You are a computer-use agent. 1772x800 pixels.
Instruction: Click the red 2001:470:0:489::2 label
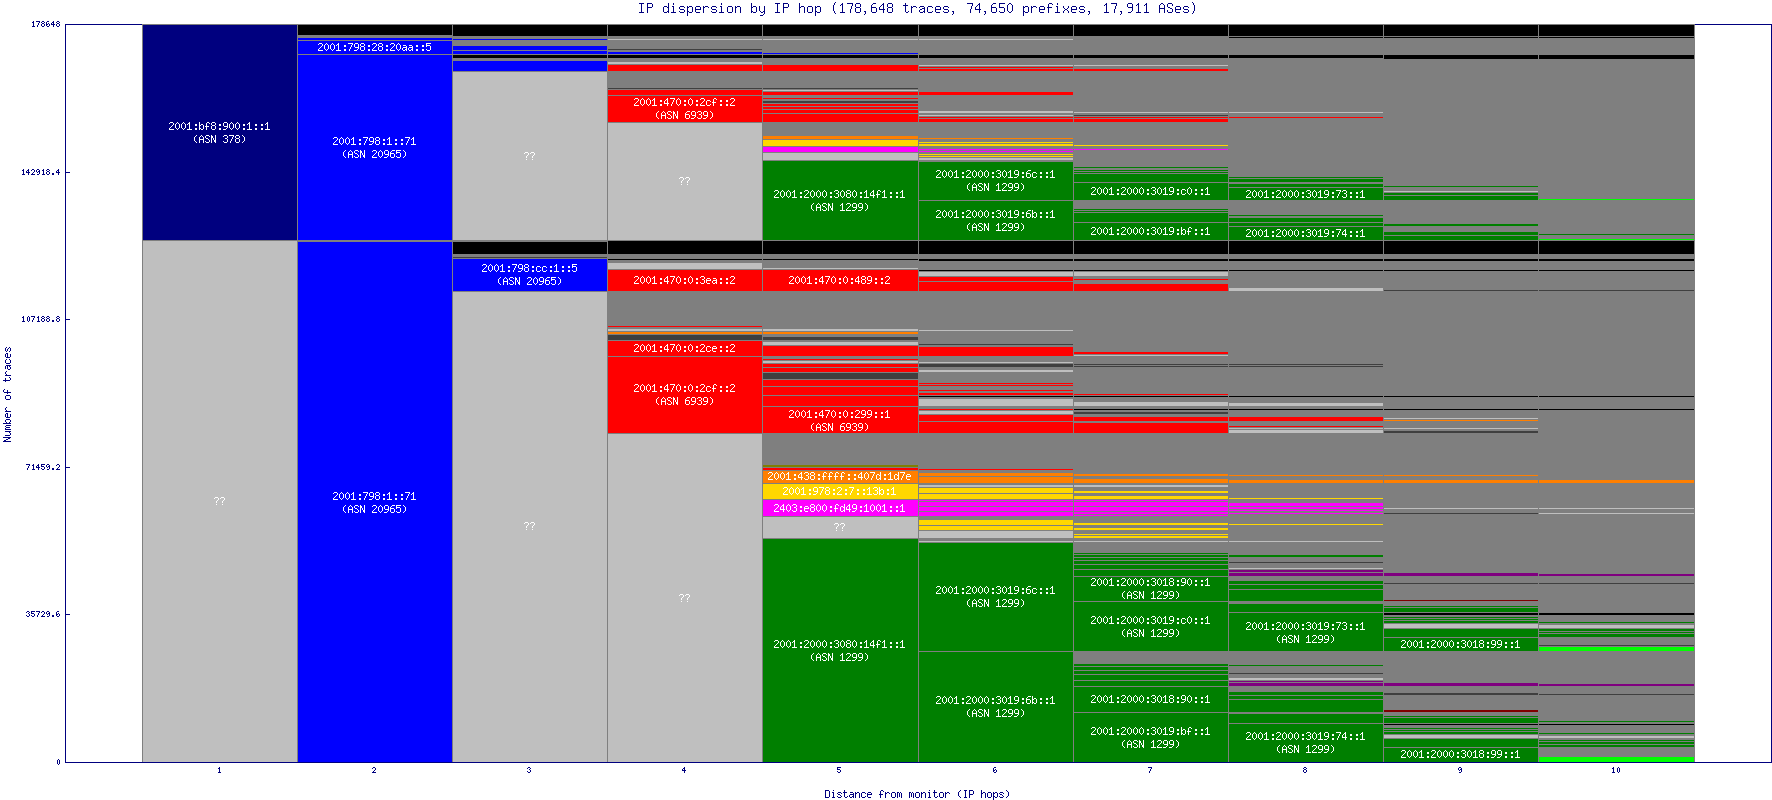click(839, 280)
